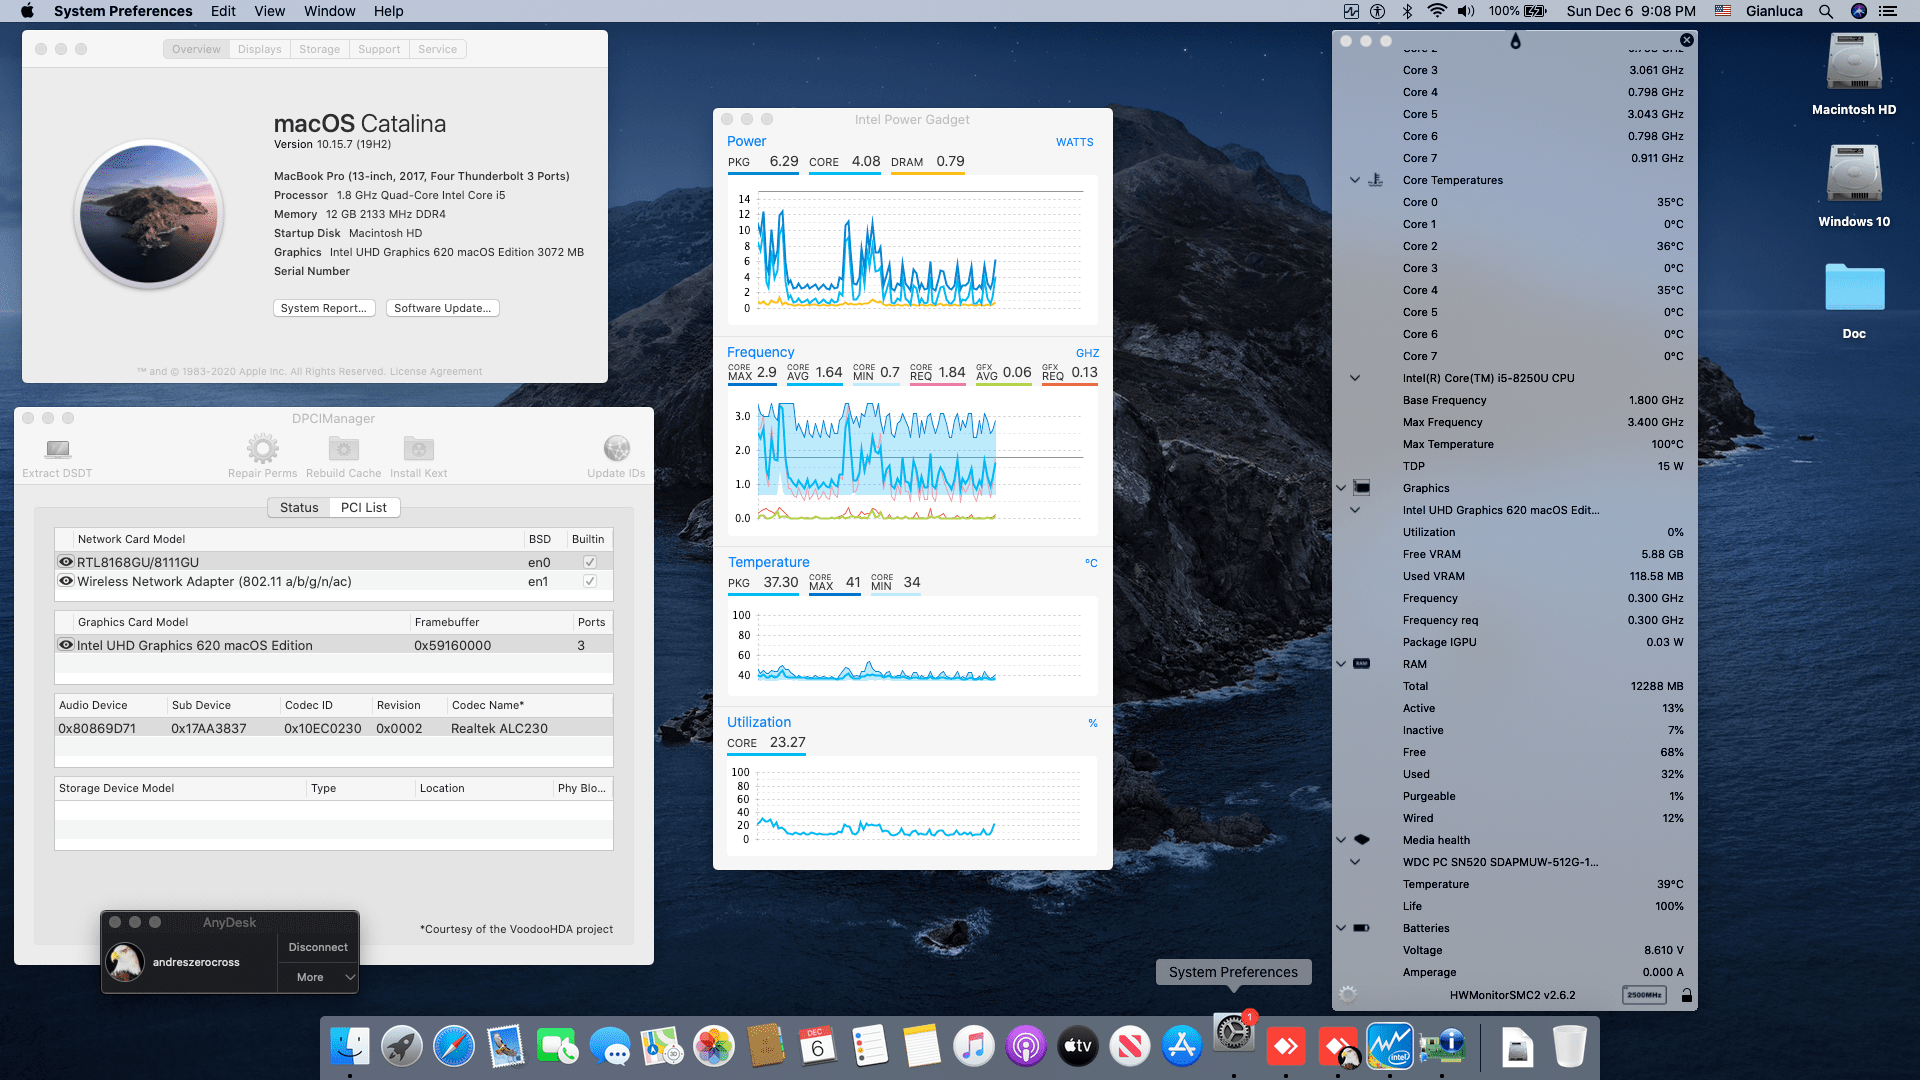Click Intel Power Gadget Dock icon

[x=1390, y=1047]
